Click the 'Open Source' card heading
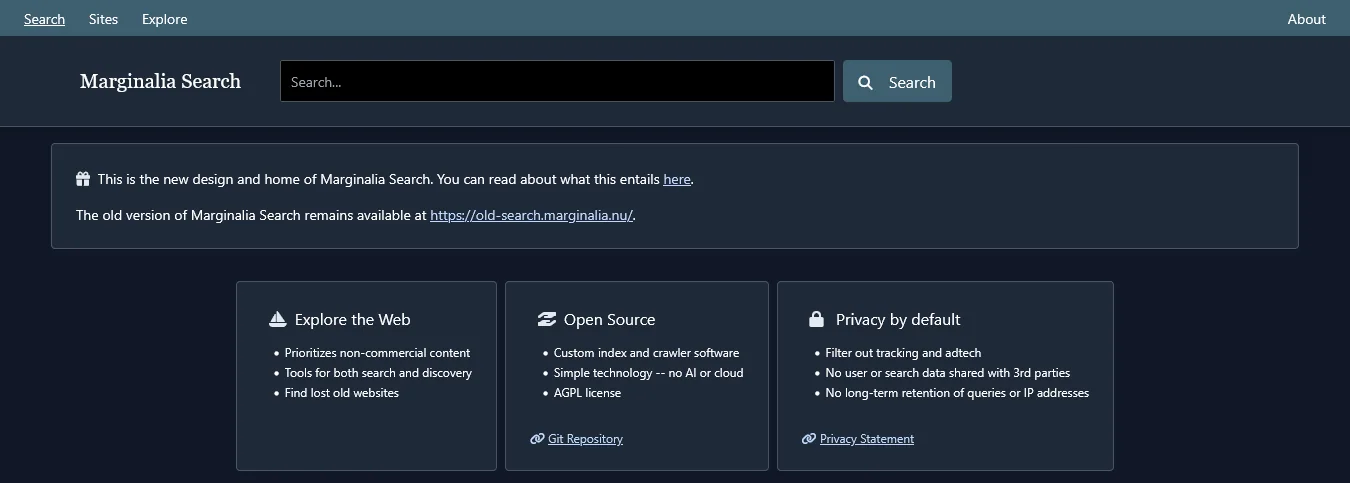Screen dimensions: 1350x483 609,320
